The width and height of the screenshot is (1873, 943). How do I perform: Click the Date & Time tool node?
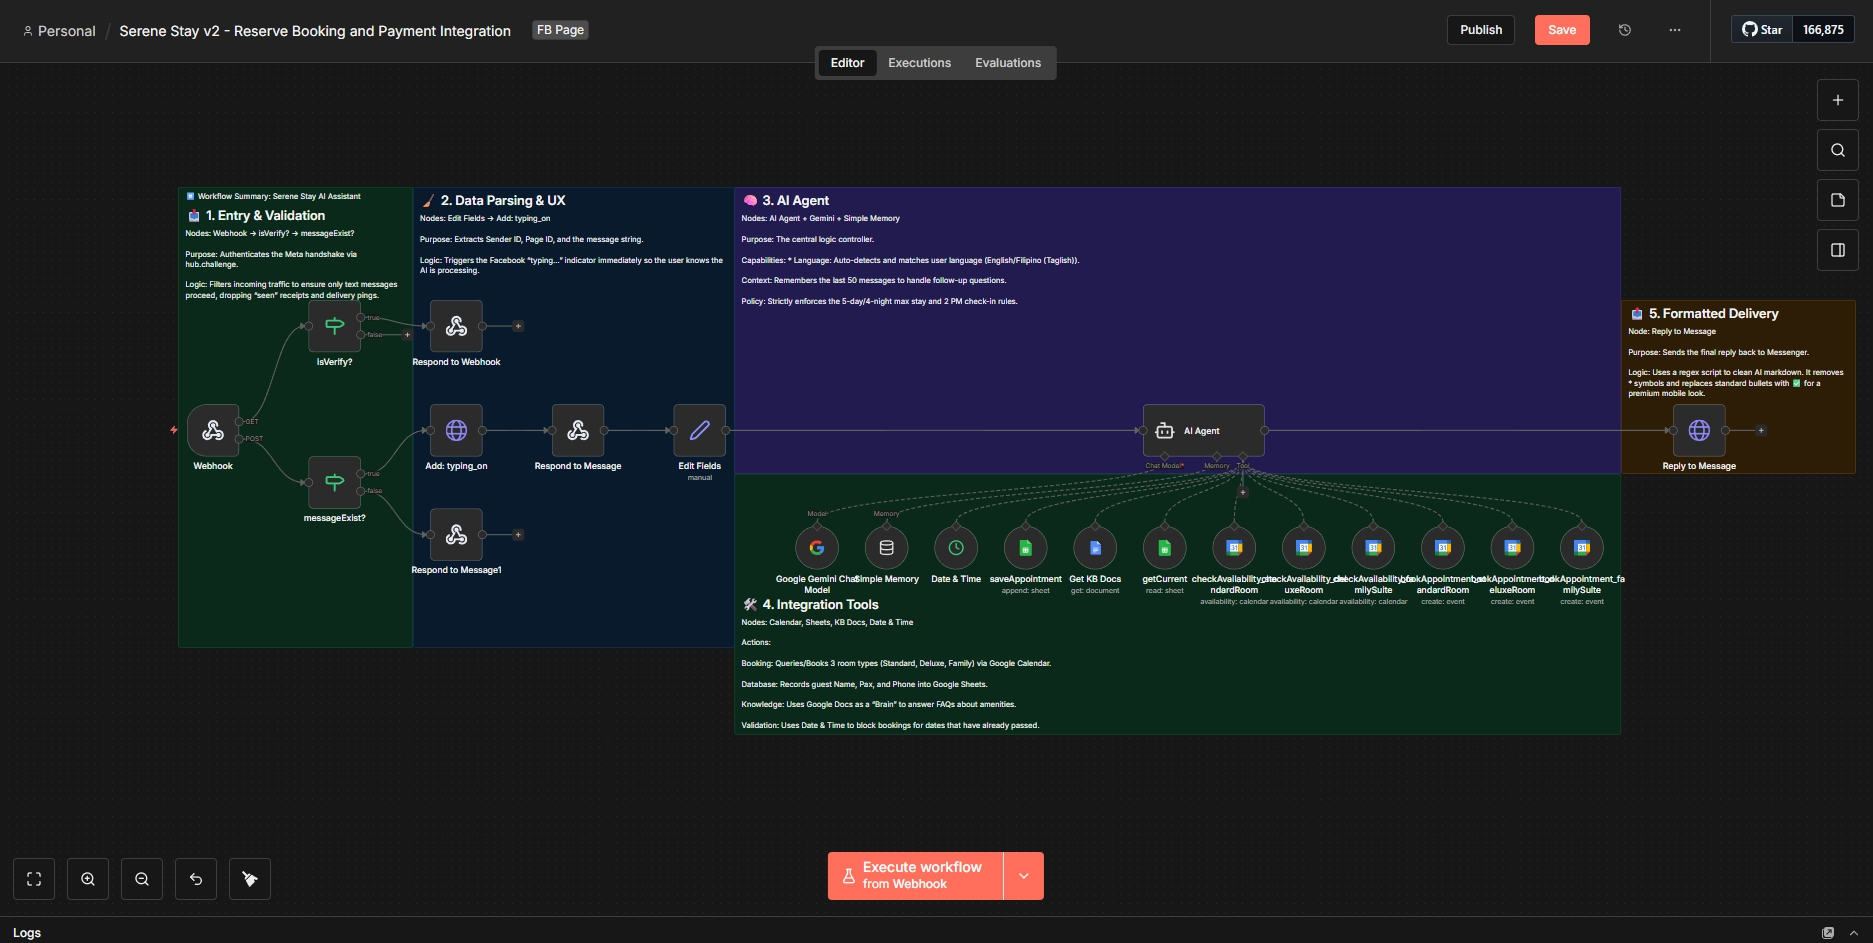(x=956, y=548)
